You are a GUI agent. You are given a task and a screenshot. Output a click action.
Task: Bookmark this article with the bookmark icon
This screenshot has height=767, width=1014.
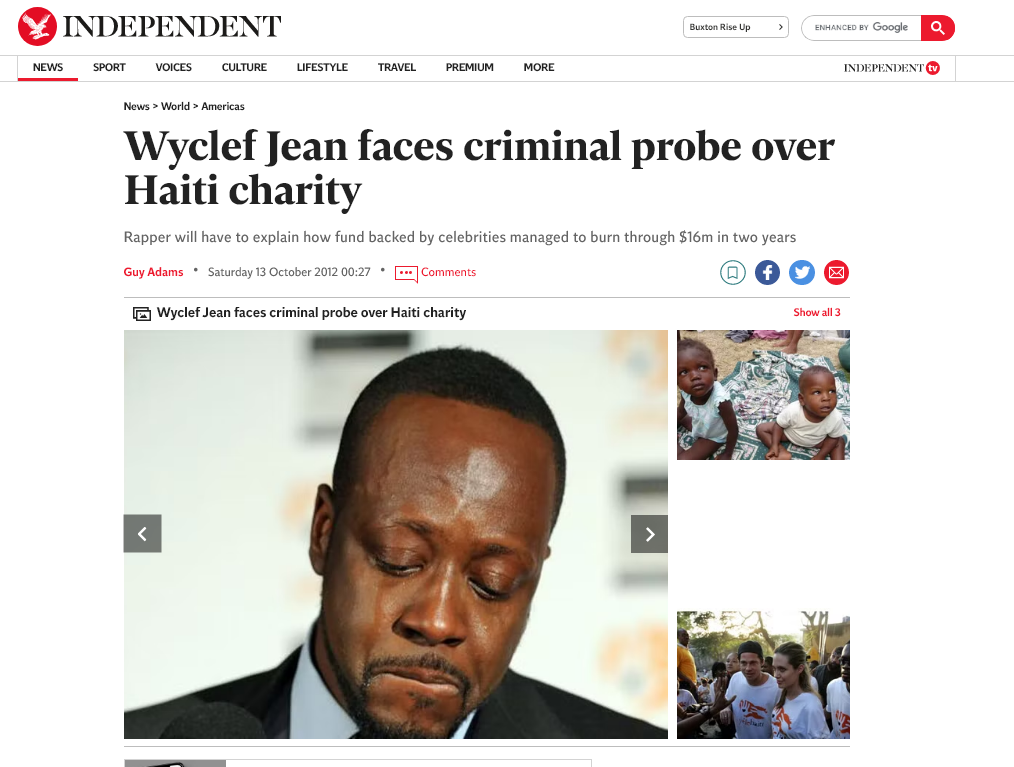click(733, 272)
